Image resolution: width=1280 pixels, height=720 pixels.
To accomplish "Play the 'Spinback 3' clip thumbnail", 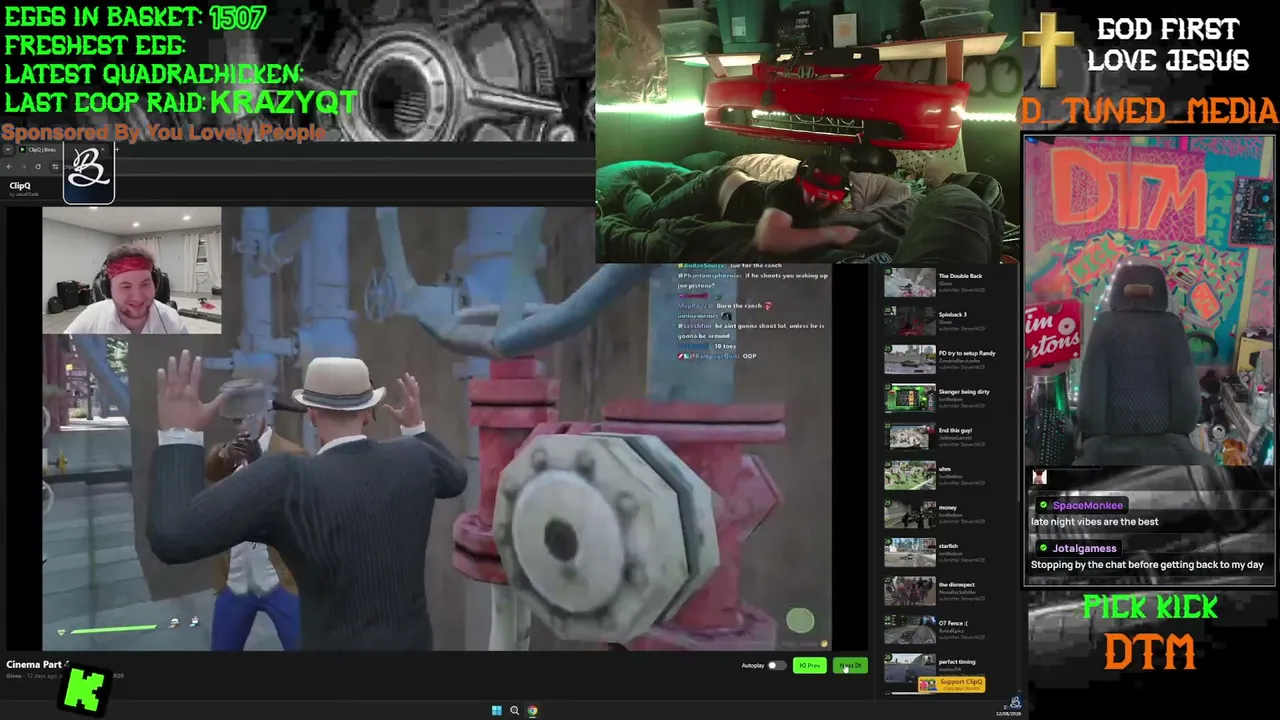I will [909, 321].
